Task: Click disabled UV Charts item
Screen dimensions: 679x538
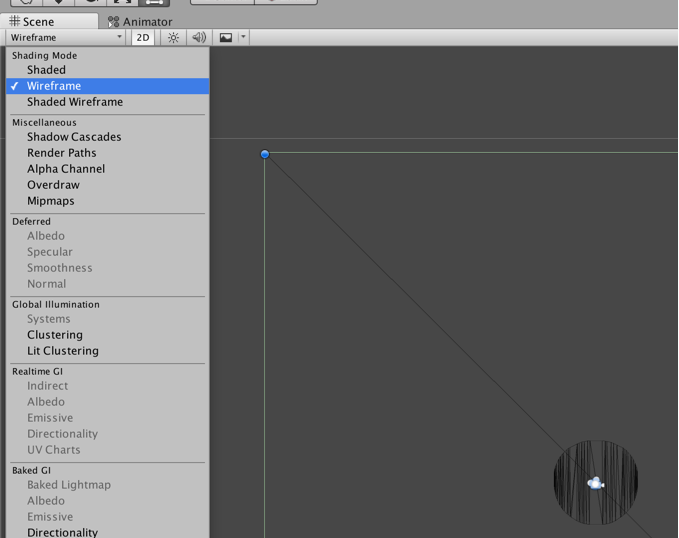Action: click(108, 450)
